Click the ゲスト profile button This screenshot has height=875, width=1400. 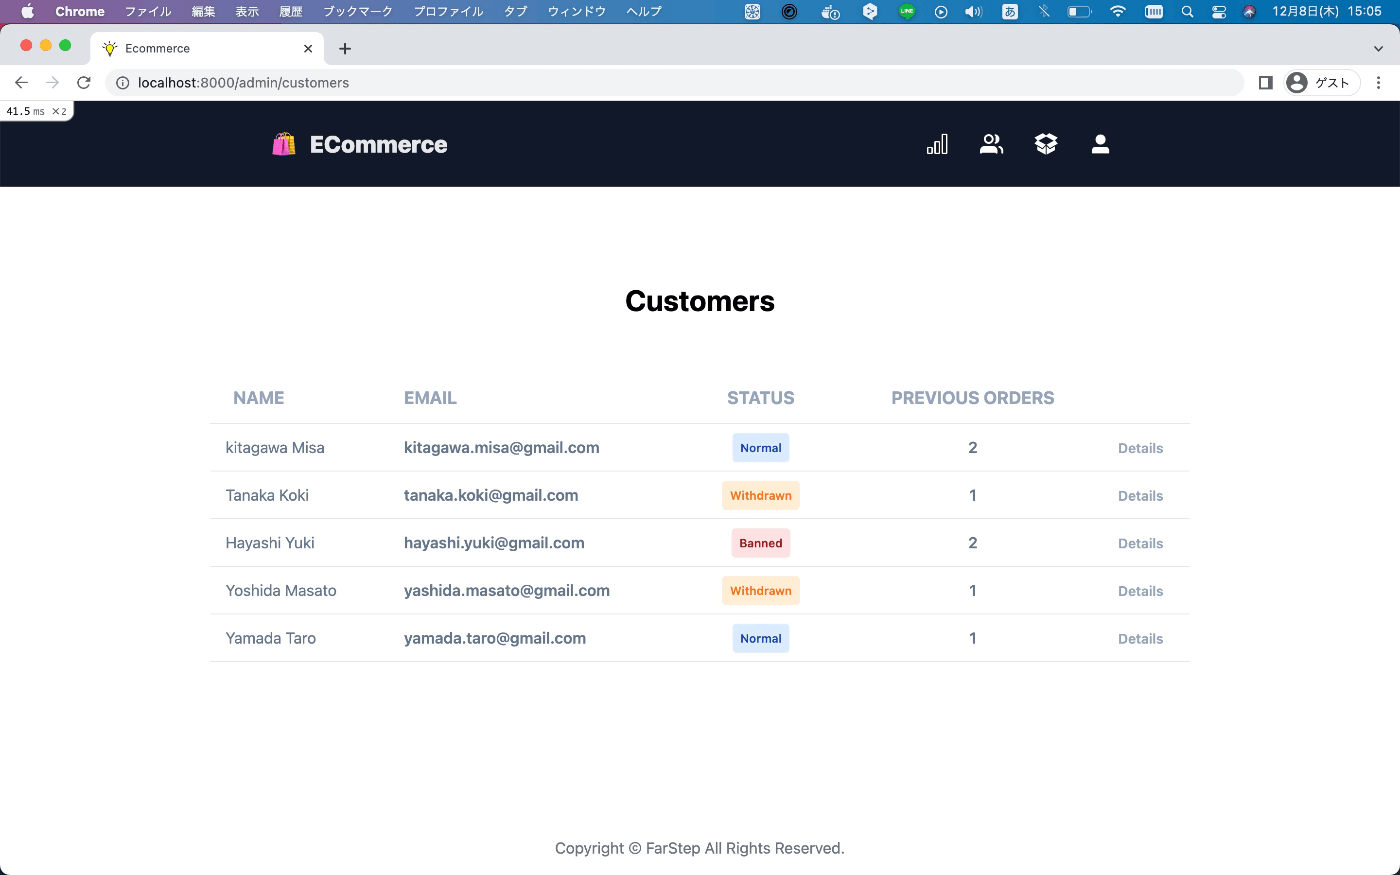(x=1320, y=83)
